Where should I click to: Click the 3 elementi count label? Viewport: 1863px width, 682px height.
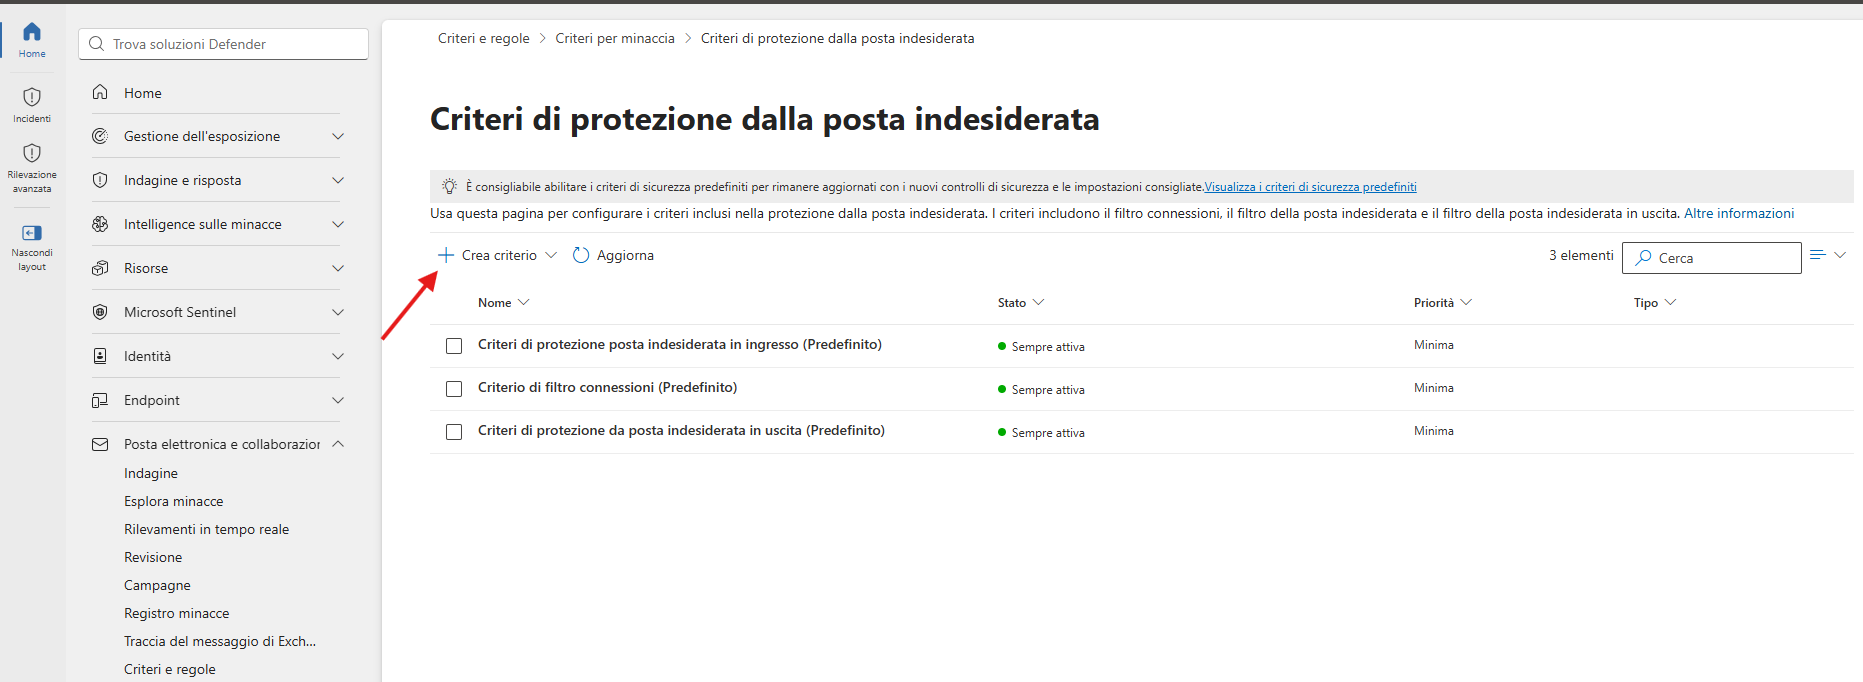click(x=1581, y=255)
